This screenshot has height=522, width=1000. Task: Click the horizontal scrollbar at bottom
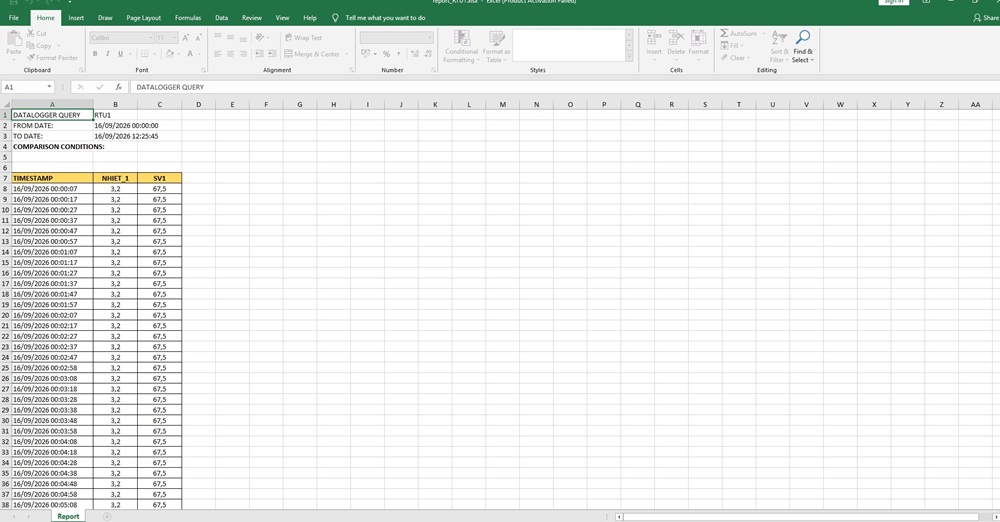coord(800,516)
